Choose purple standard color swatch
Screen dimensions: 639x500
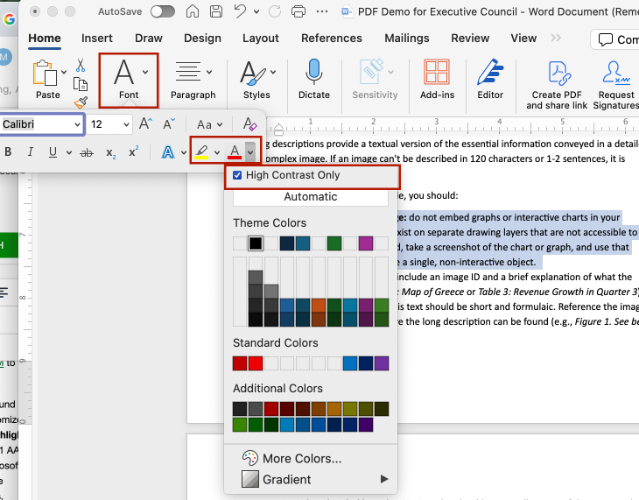[x=381, y=363]
